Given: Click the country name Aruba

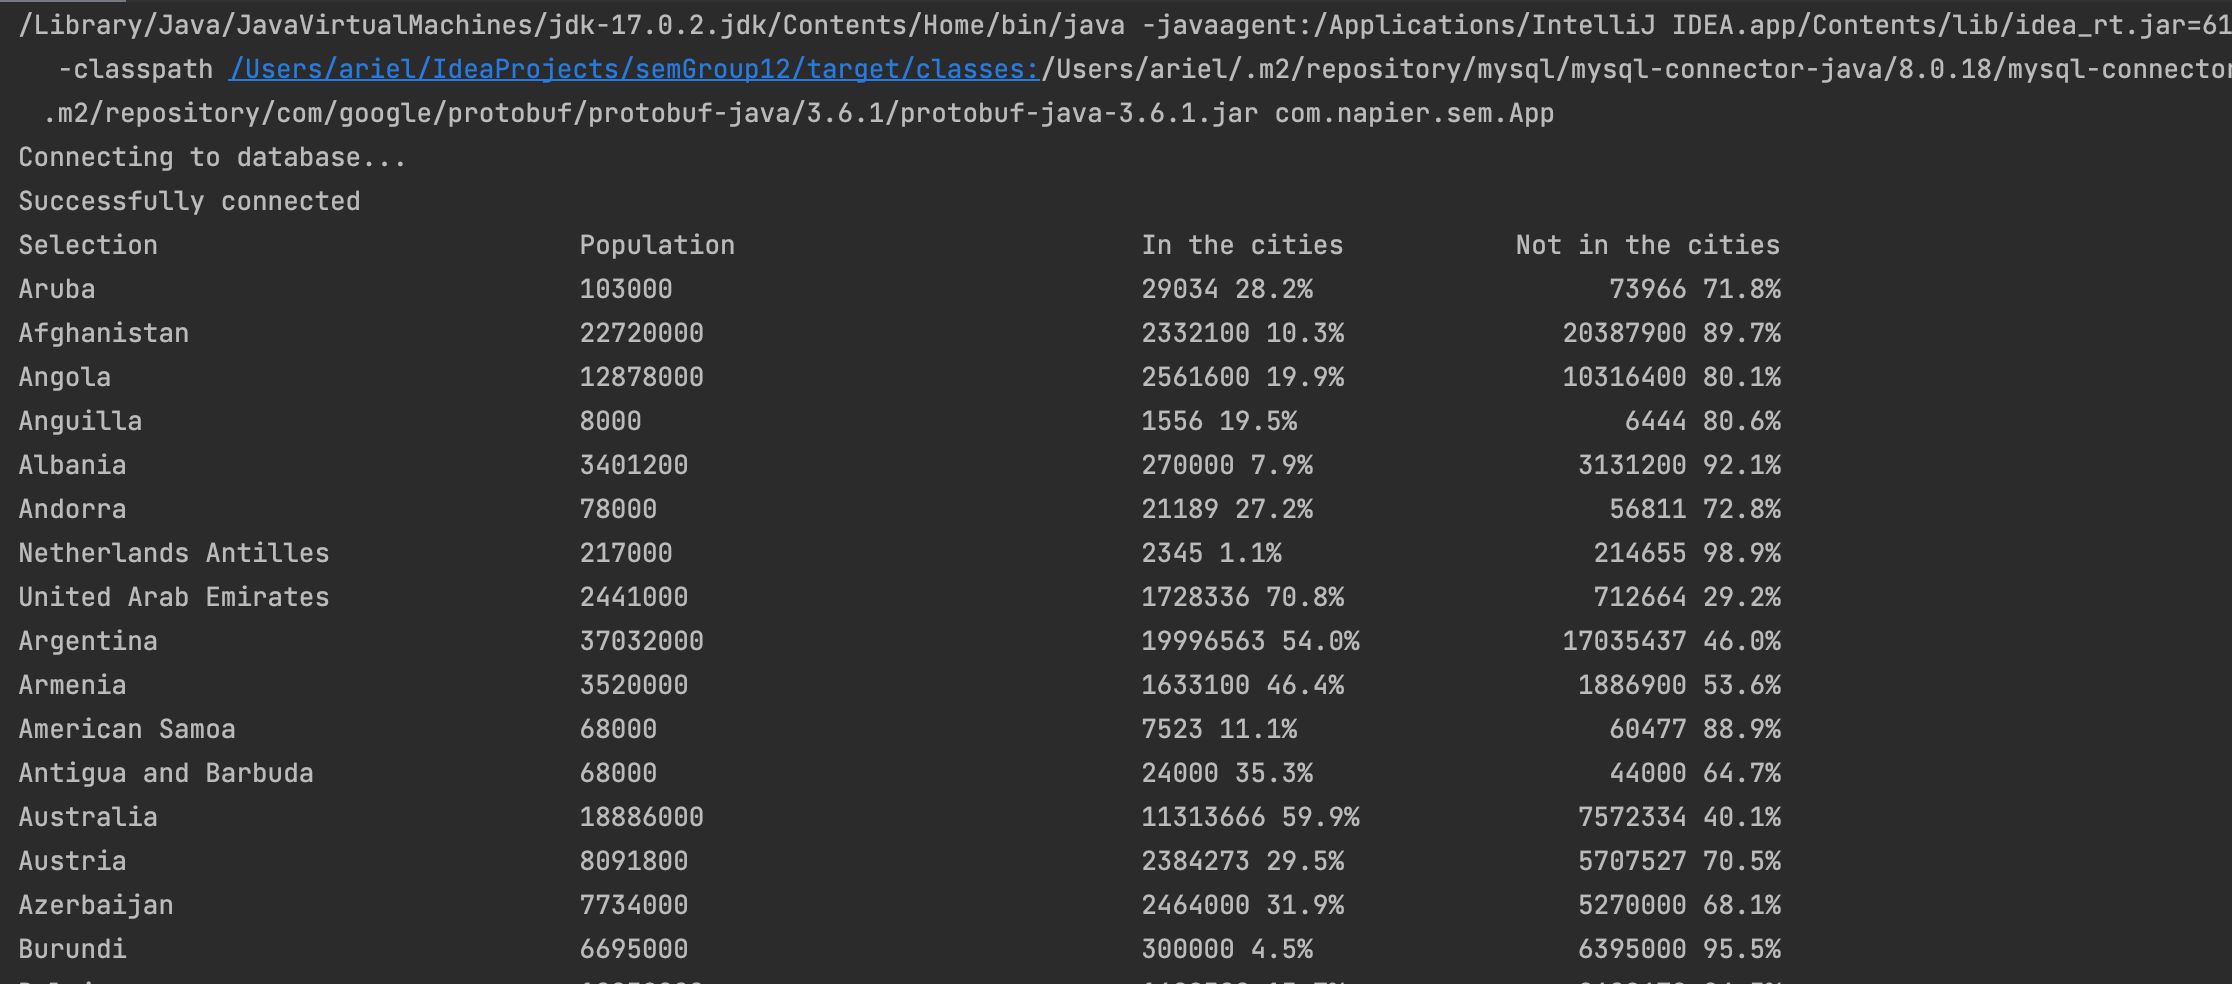Looking at the screenshot, I should pyautogui.click(x=57, y=289).
